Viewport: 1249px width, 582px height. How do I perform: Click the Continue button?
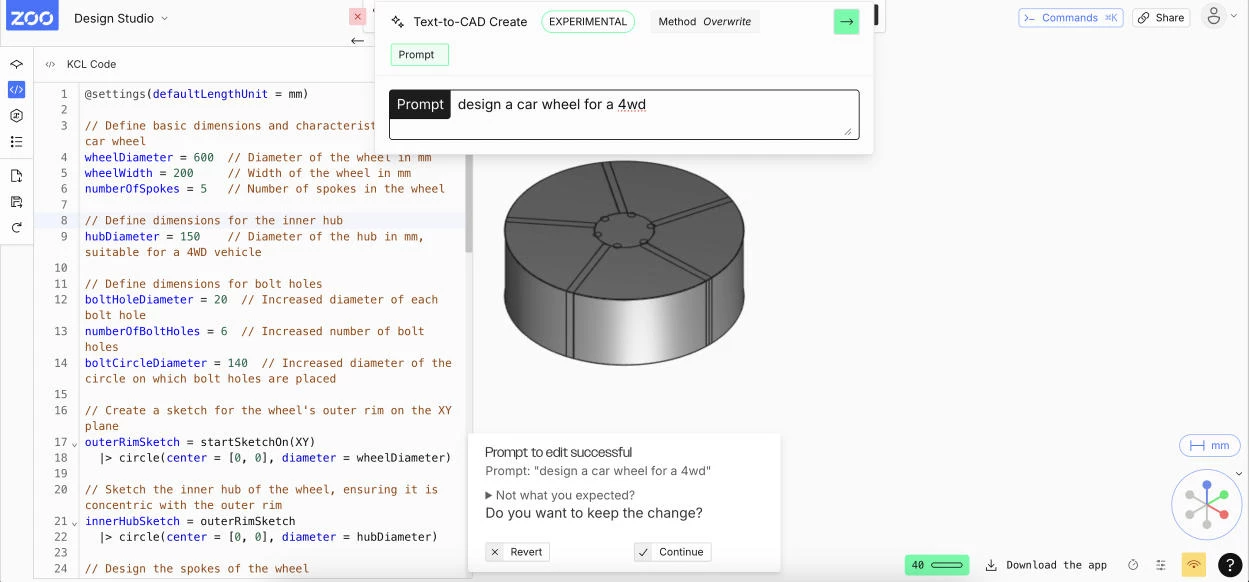click(672, 552)
